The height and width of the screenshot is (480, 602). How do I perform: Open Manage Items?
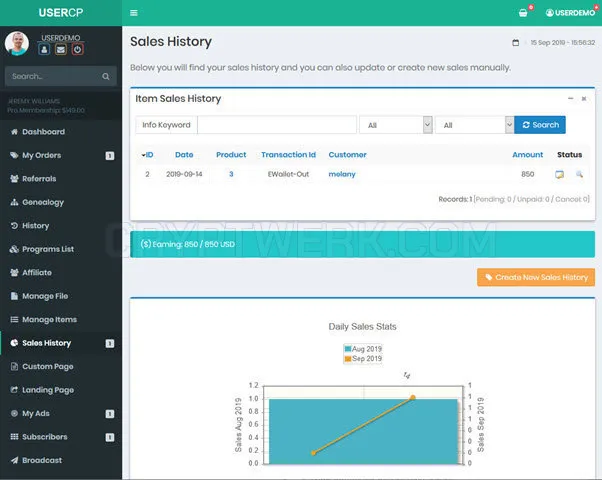pos(50,319)
